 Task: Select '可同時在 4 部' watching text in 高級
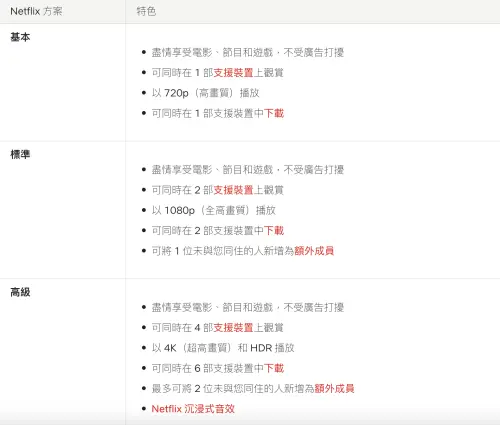click(x=182, y=328)
